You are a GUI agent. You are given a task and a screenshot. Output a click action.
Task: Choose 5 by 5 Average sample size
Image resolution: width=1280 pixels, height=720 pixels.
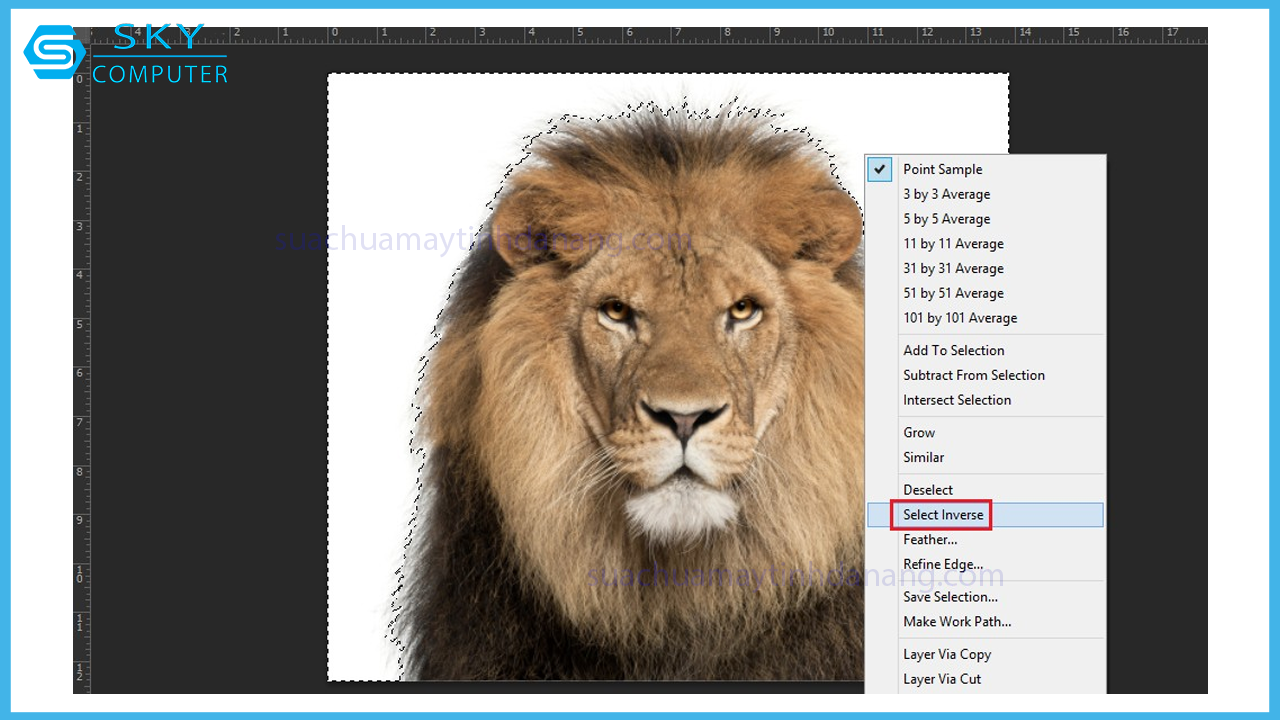click(x=946, y=219)
